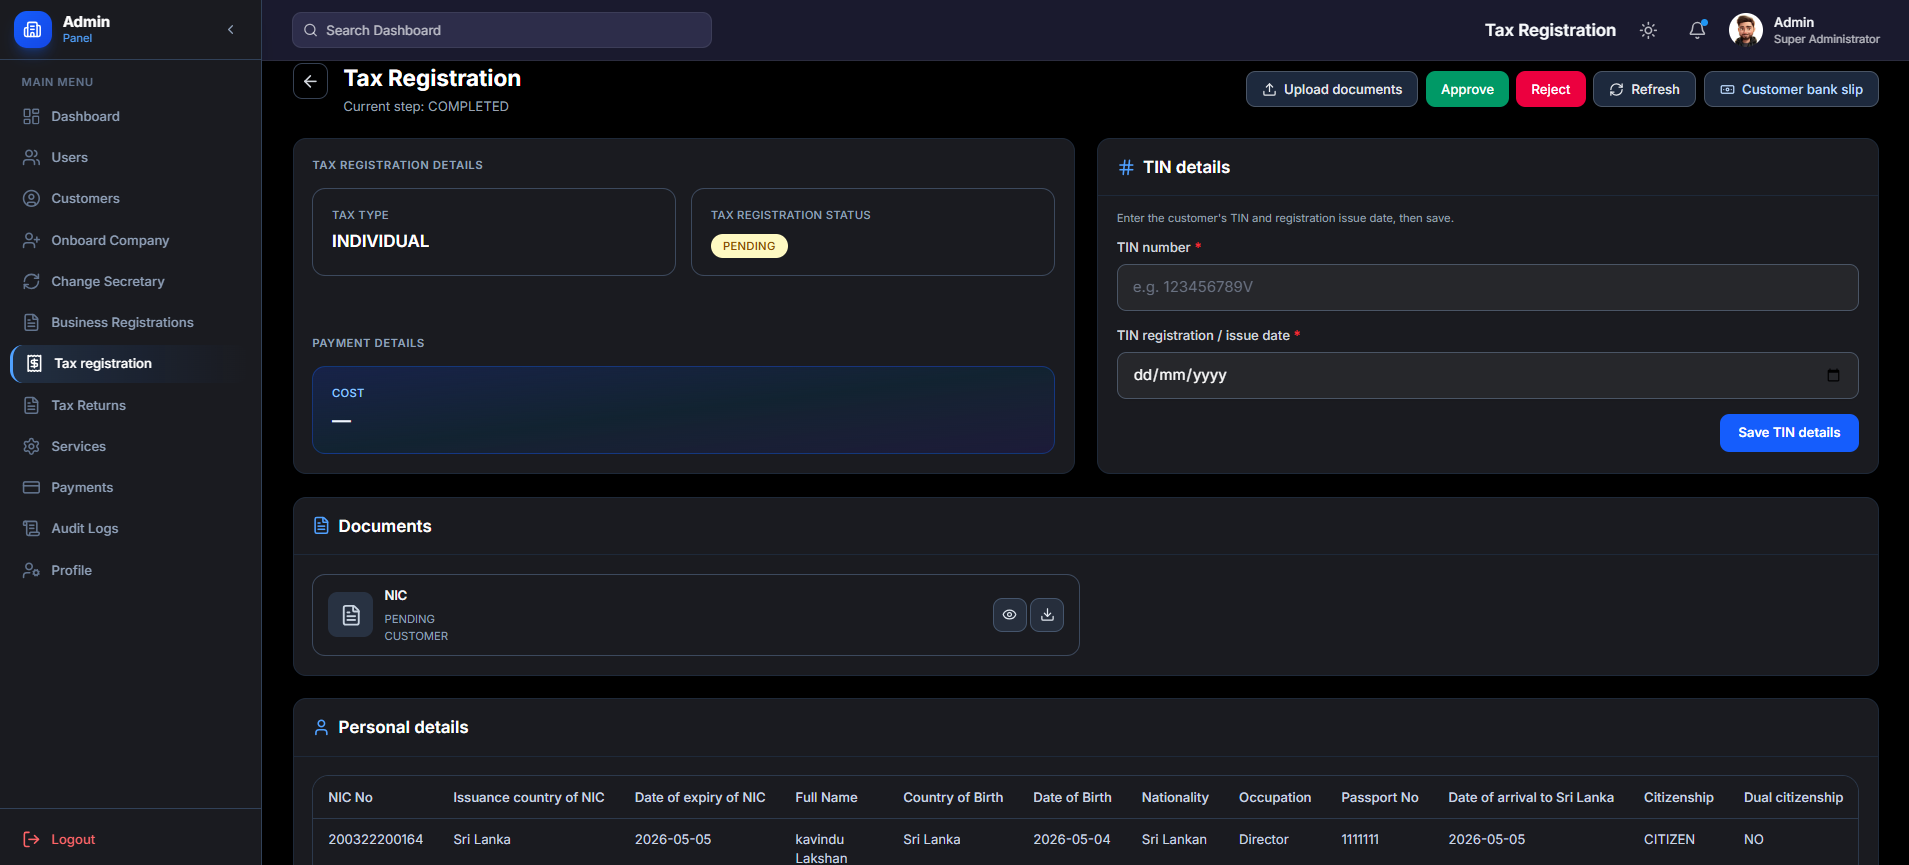The height and width of the screenshot is (865, 1909).
Task: Open Customer bank slip
Action: click(1791, 89)
